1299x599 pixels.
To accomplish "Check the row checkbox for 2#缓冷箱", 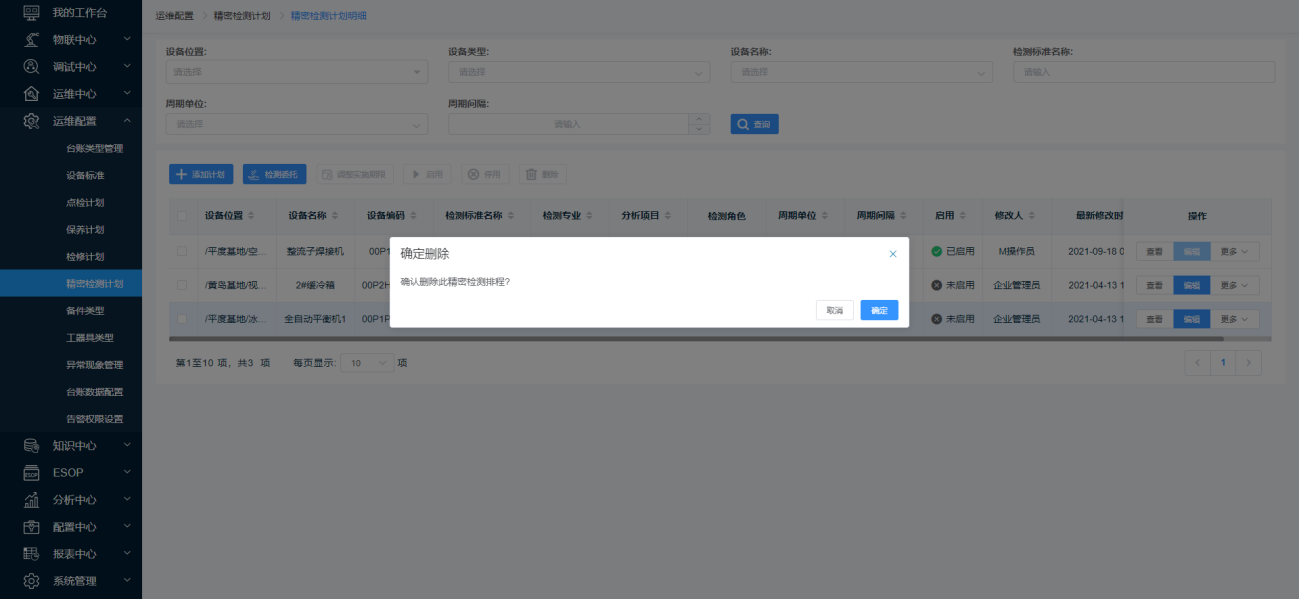I will [181, 285].
